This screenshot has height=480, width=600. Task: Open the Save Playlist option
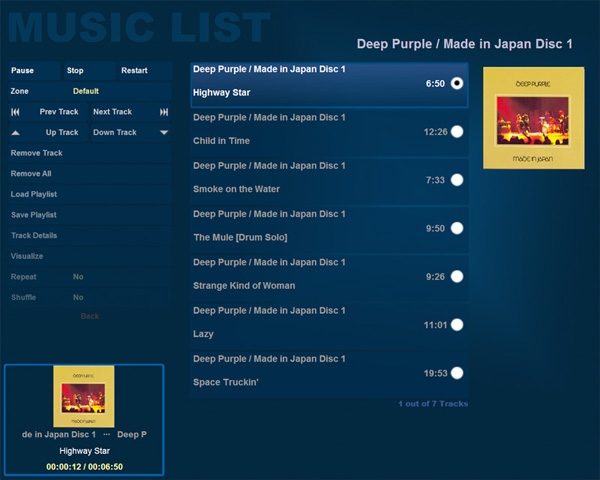click(x=90, y=215)
